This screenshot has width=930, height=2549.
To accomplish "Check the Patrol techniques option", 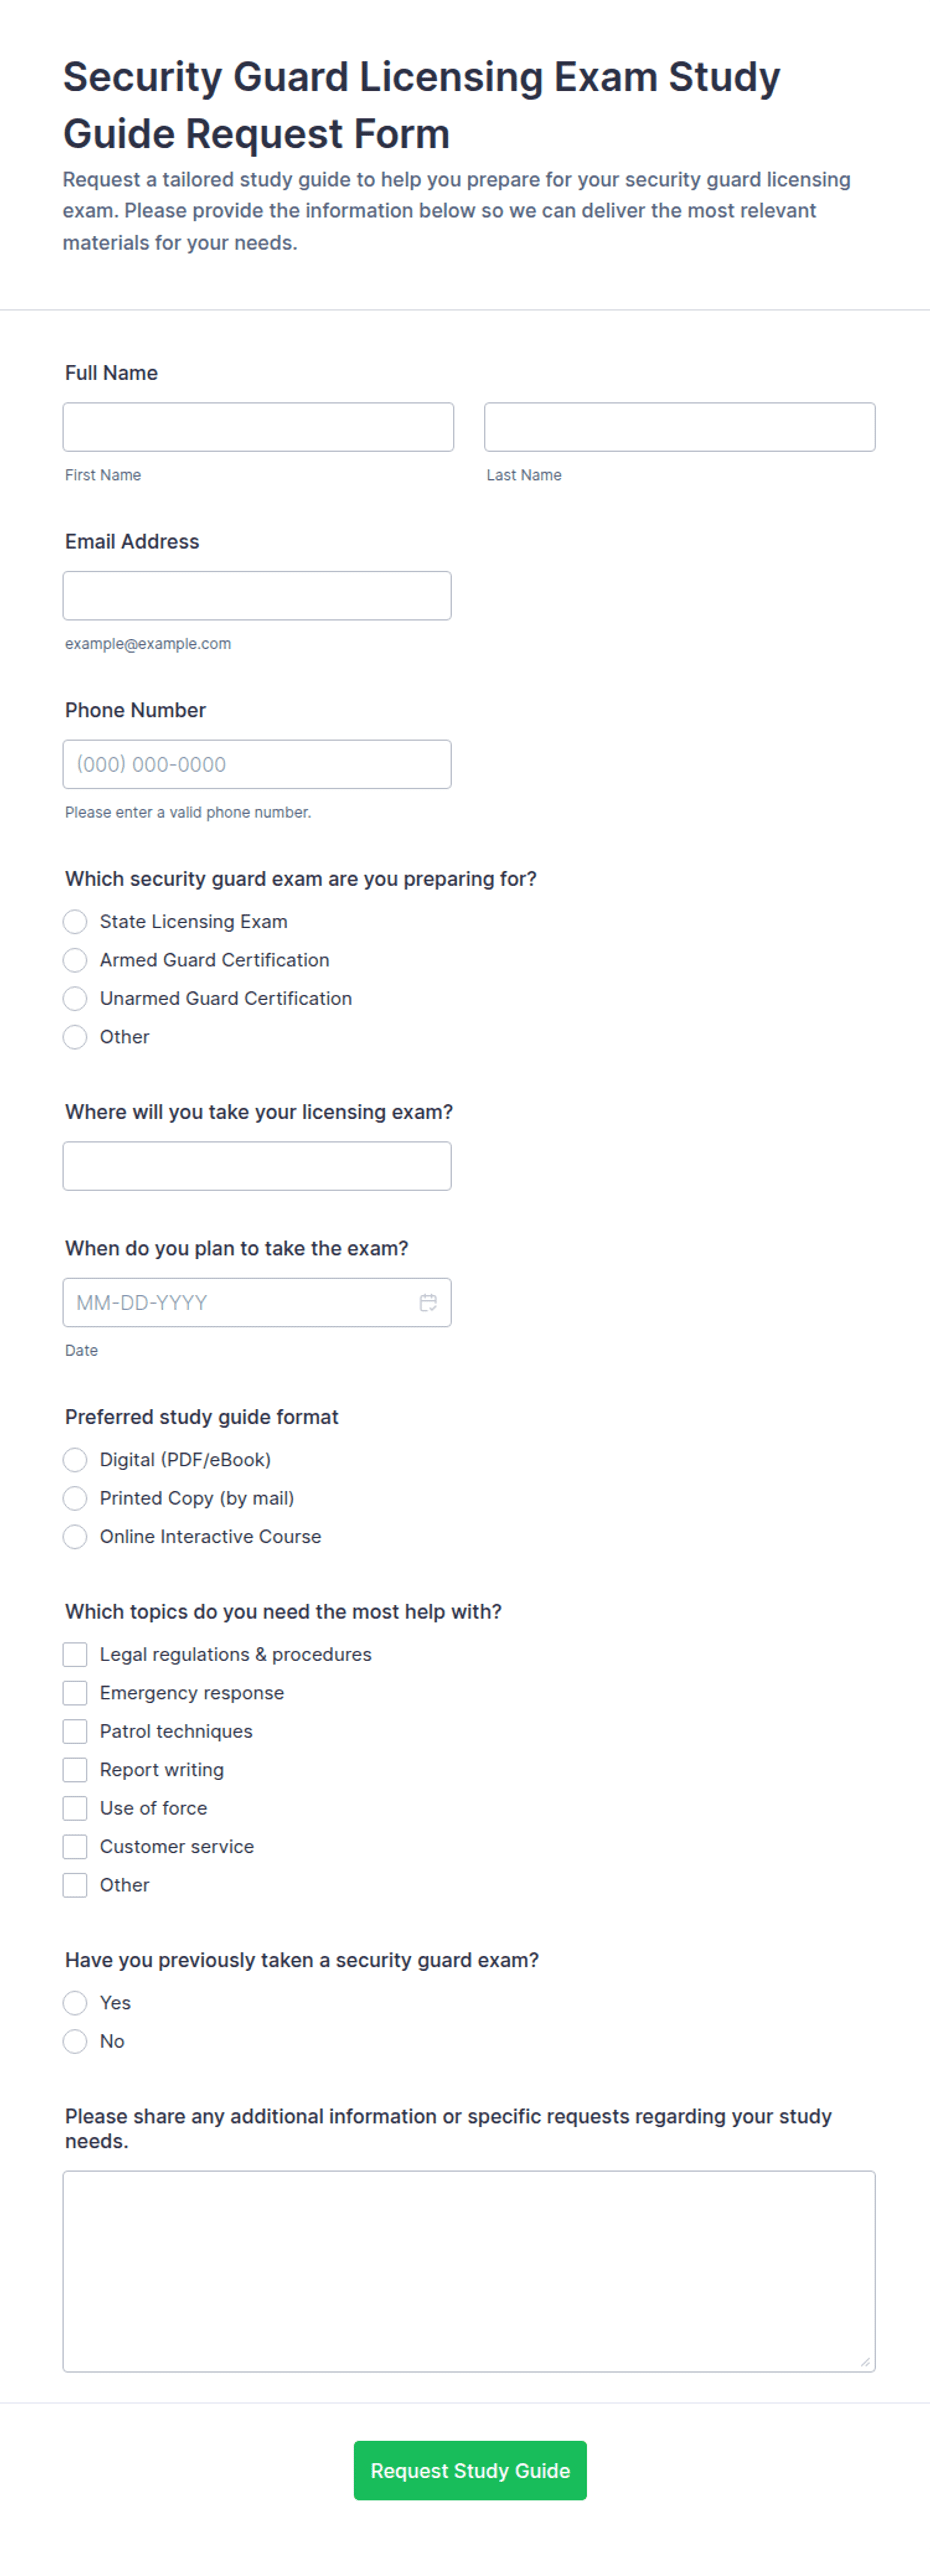I will 75,1731.
